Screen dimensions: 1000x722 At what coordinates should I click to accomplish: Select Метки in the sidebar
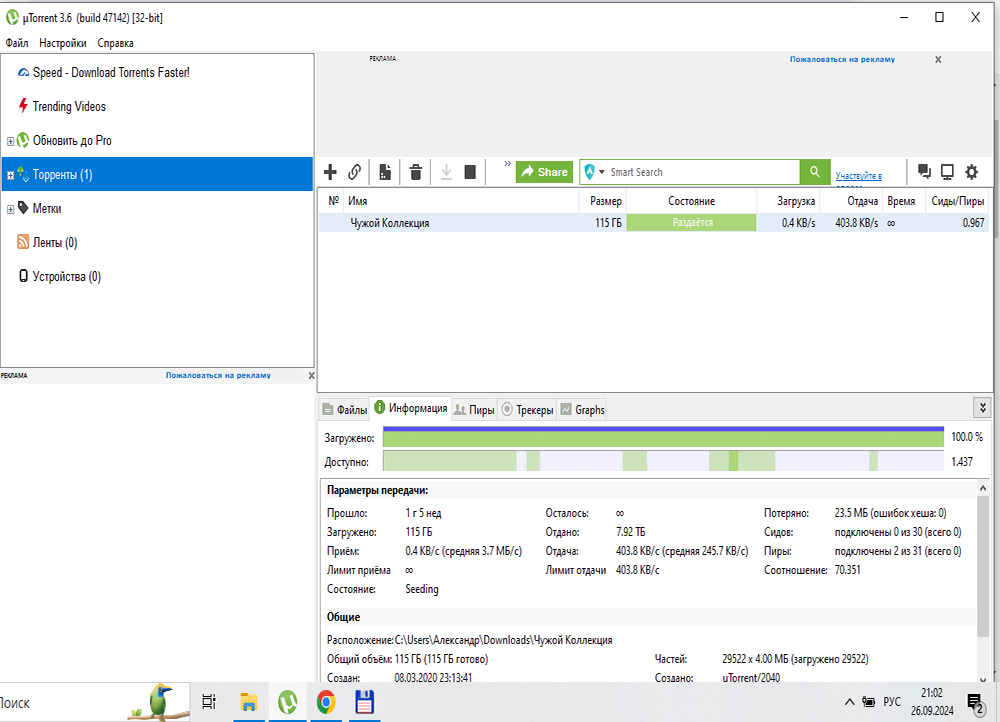pyautogui.click(x=47, y=209)
